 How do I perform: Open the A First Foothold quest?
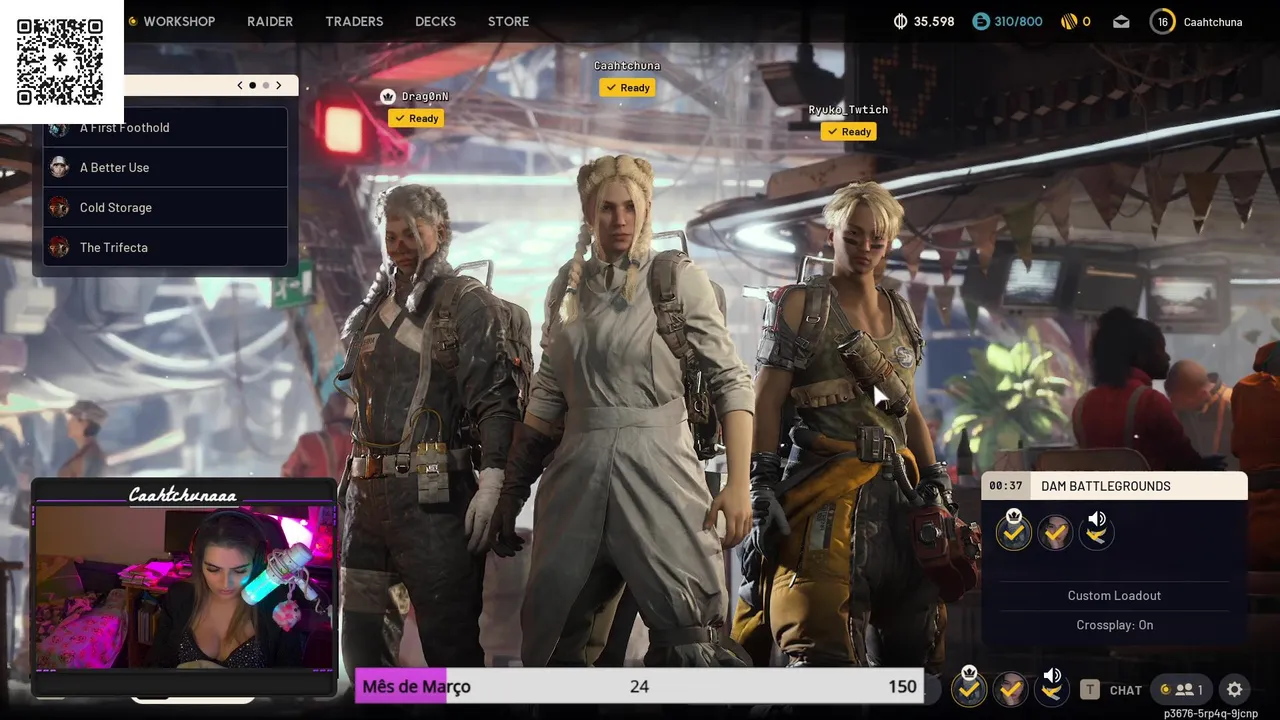pos(165,127)
